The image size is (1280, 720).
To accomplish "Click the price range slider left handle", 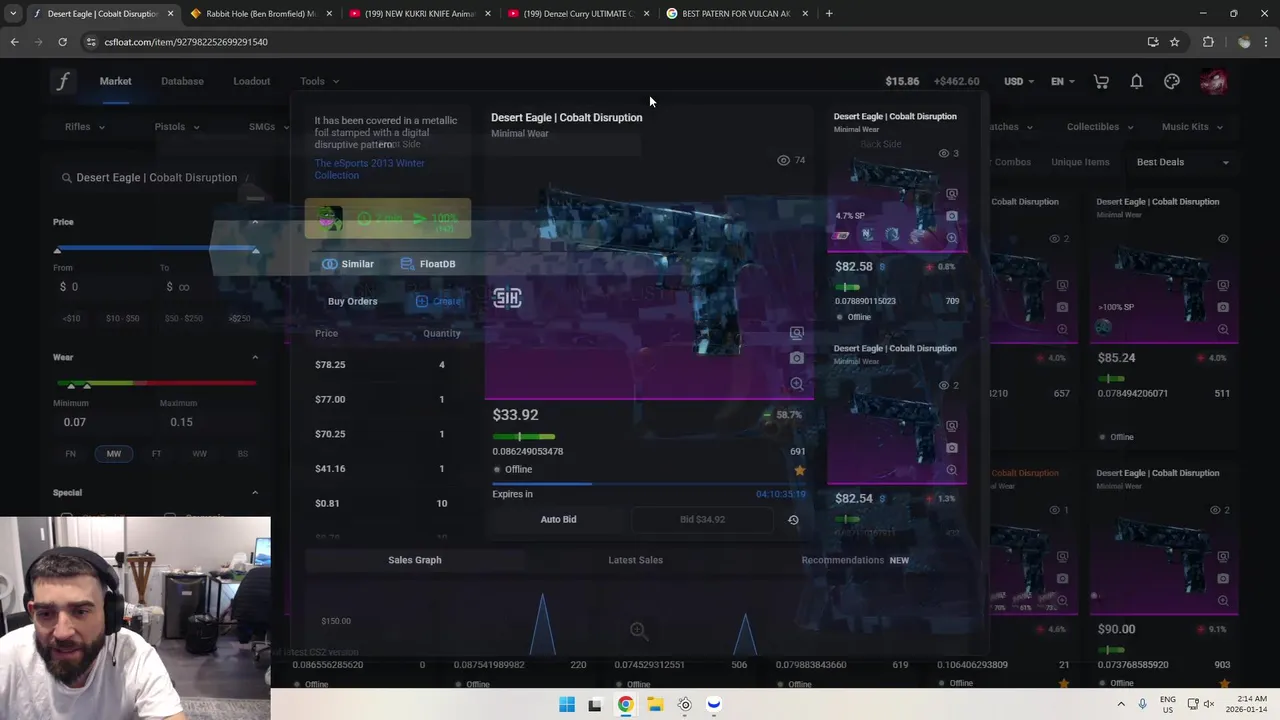I will [58, 249].
